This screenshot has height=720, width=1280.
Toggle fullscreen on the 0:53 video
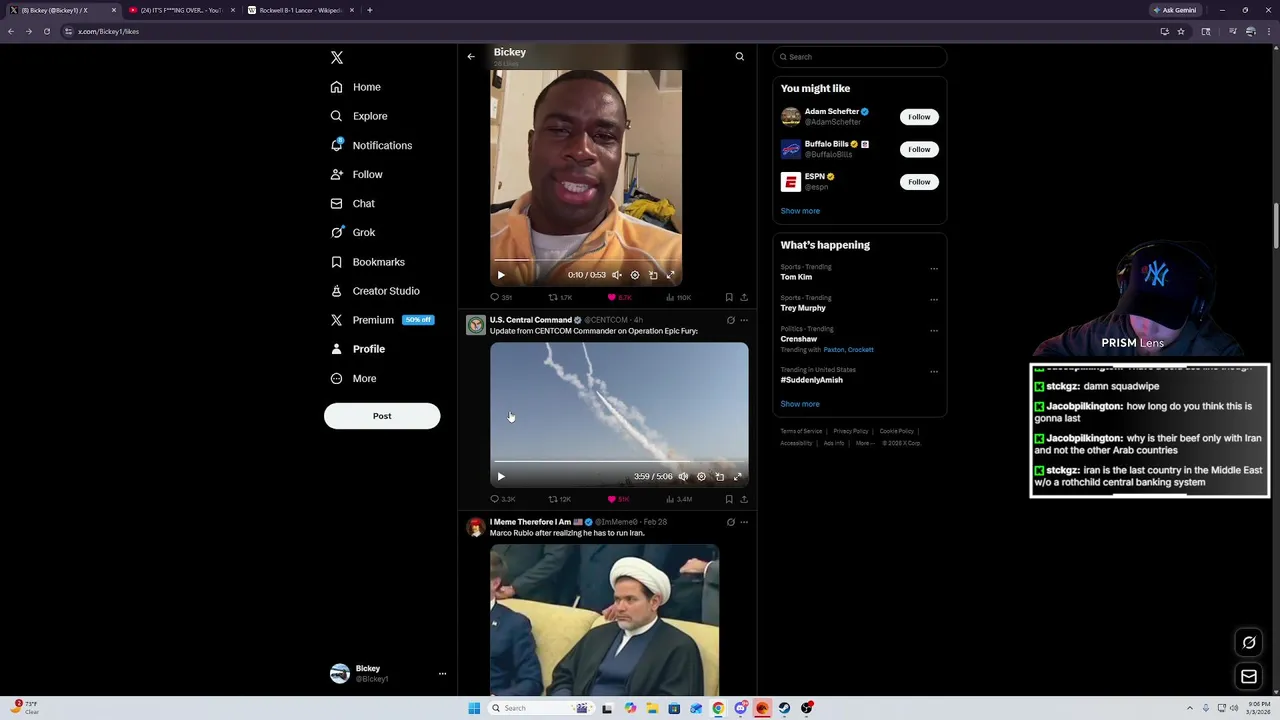coord(671,275)
